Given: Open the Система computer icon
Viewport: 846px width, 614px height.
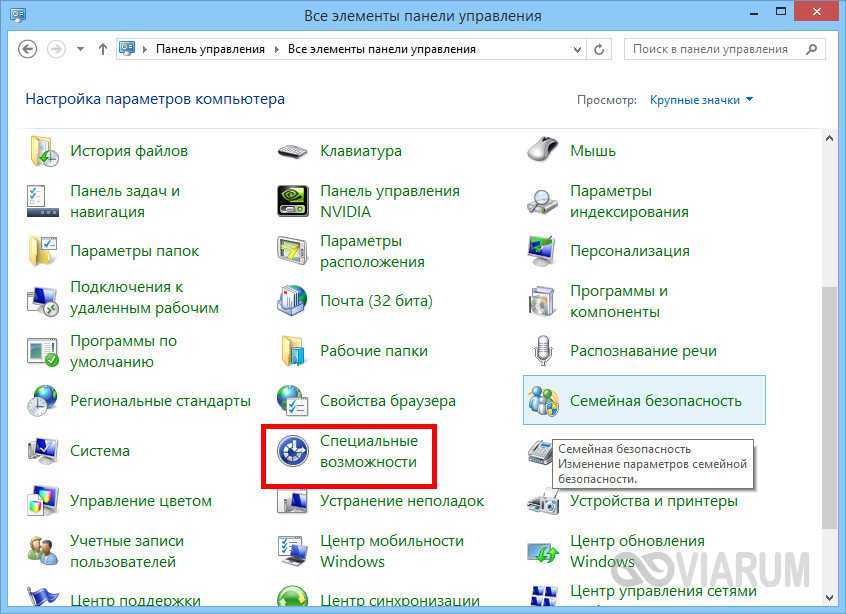Looking at the screenshot, I should (x=43, y=451).
